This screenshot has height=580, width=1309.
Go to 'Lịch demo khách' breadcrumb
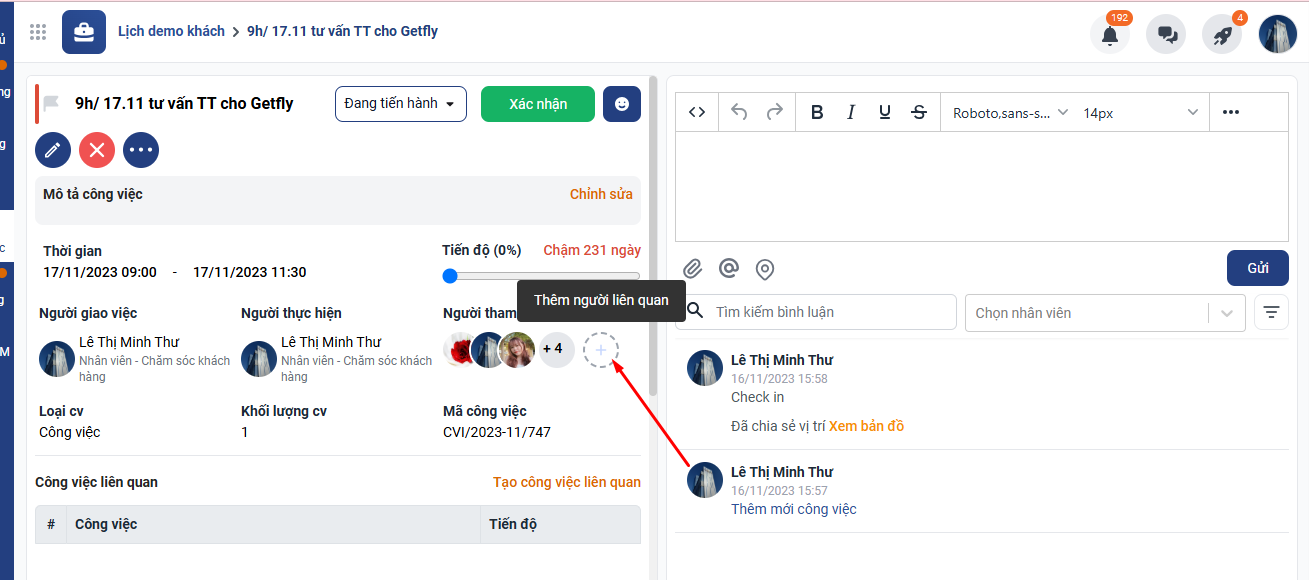(171, 31)
